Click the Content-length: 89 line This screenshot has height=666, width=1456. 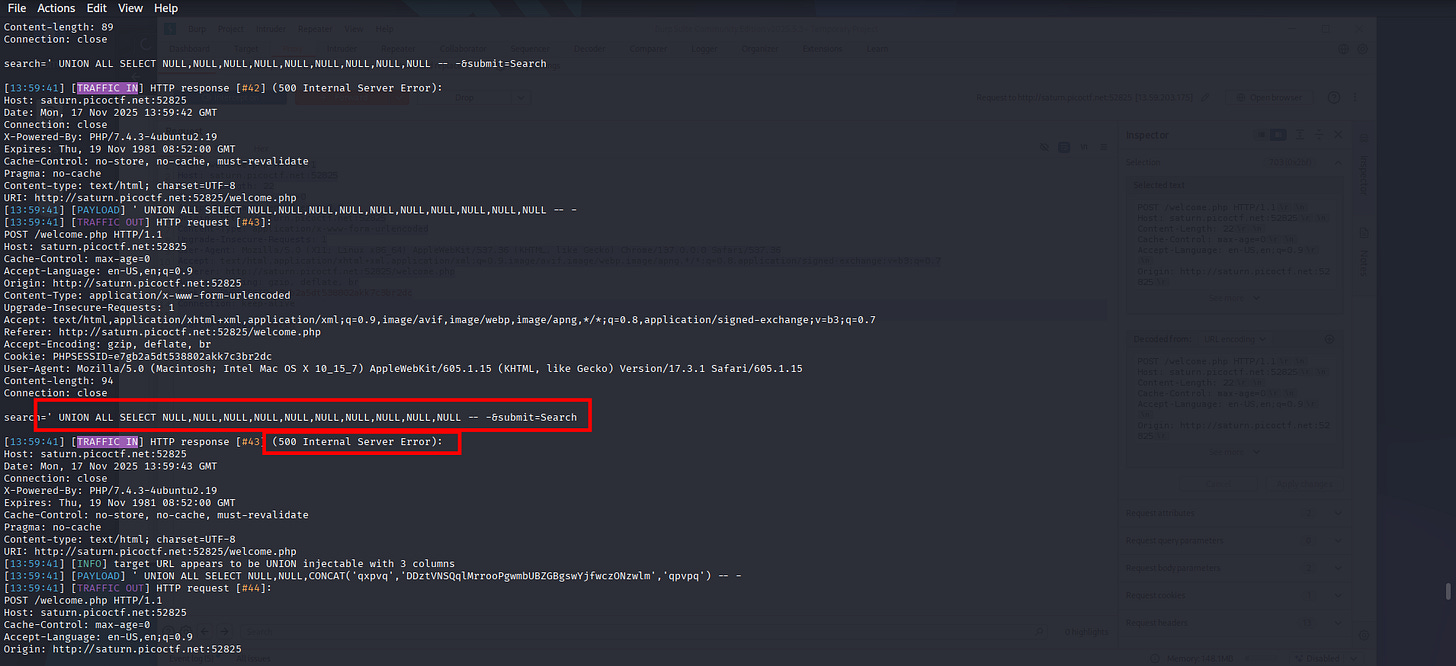tap(58, 27)
